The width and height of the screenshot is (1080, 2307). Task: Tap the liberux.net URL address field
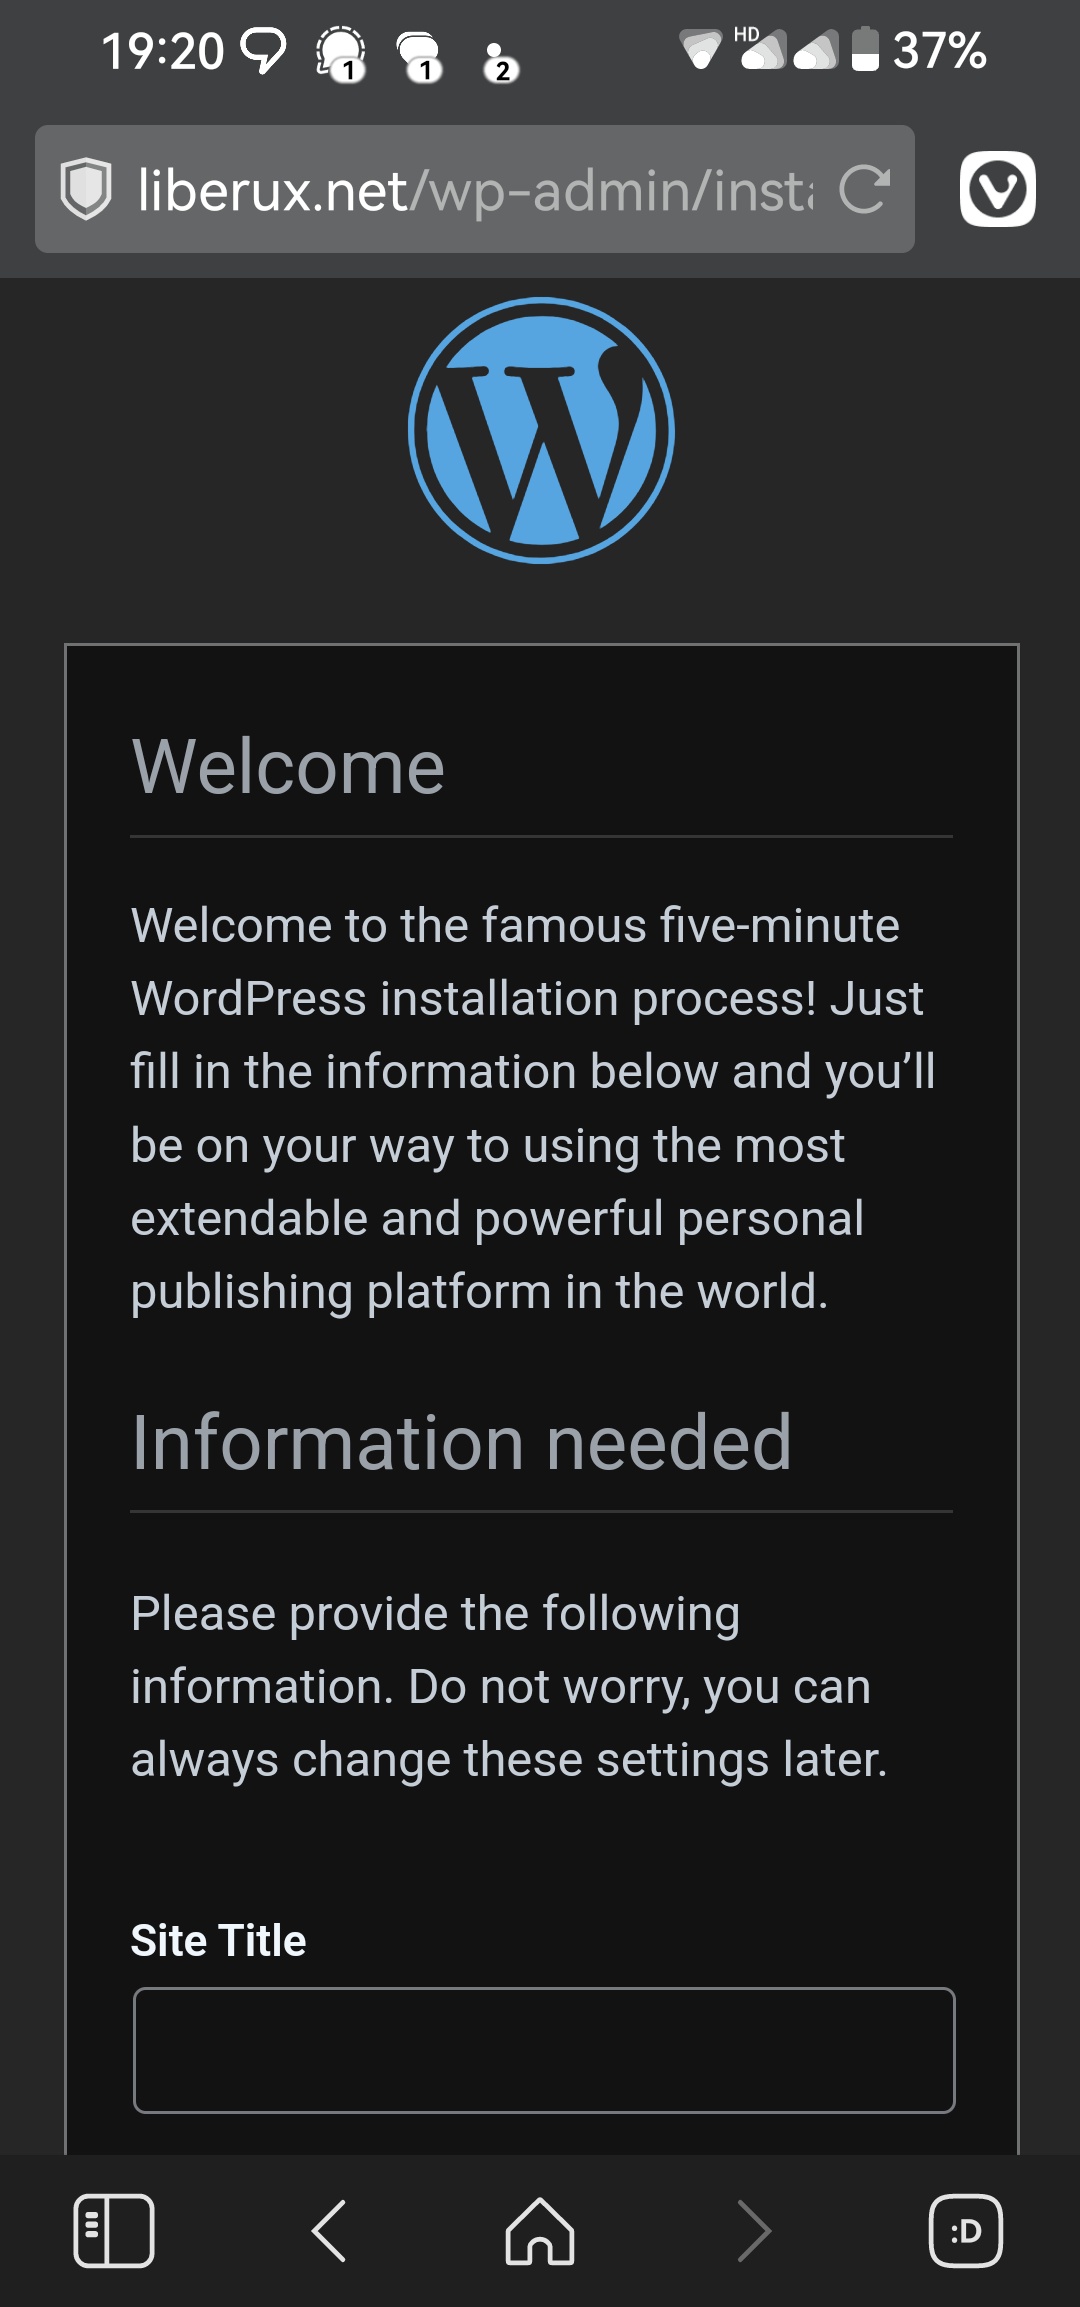tap(475, 189)
